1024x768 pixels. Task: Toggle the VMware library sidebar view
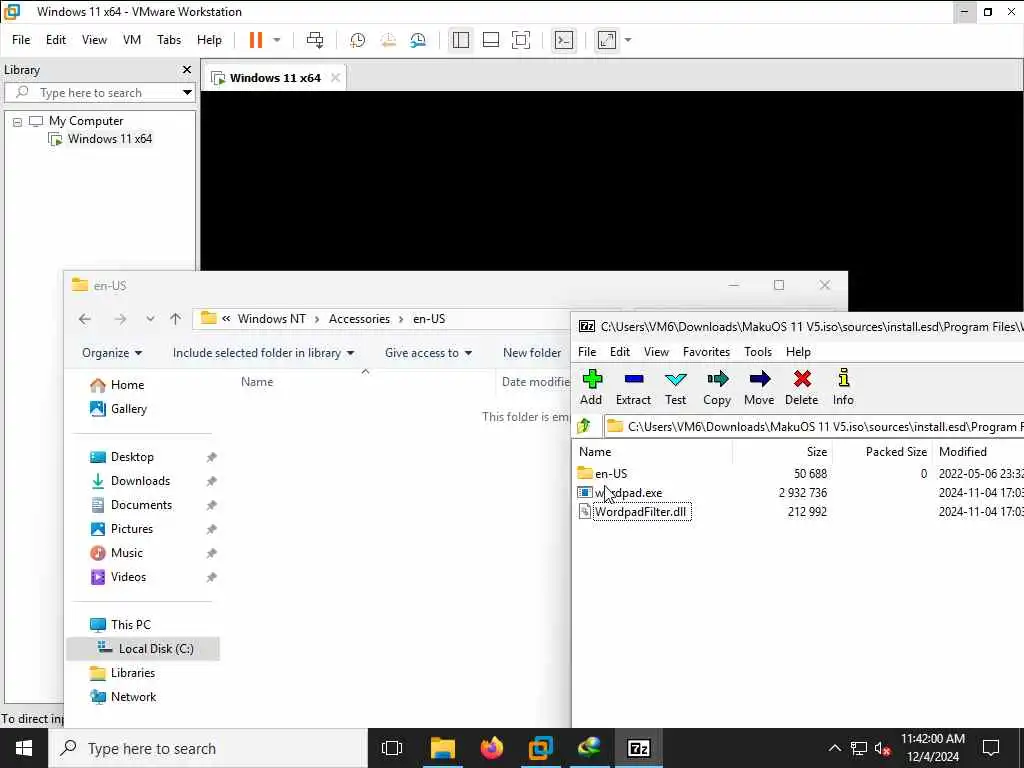point(460,40)
